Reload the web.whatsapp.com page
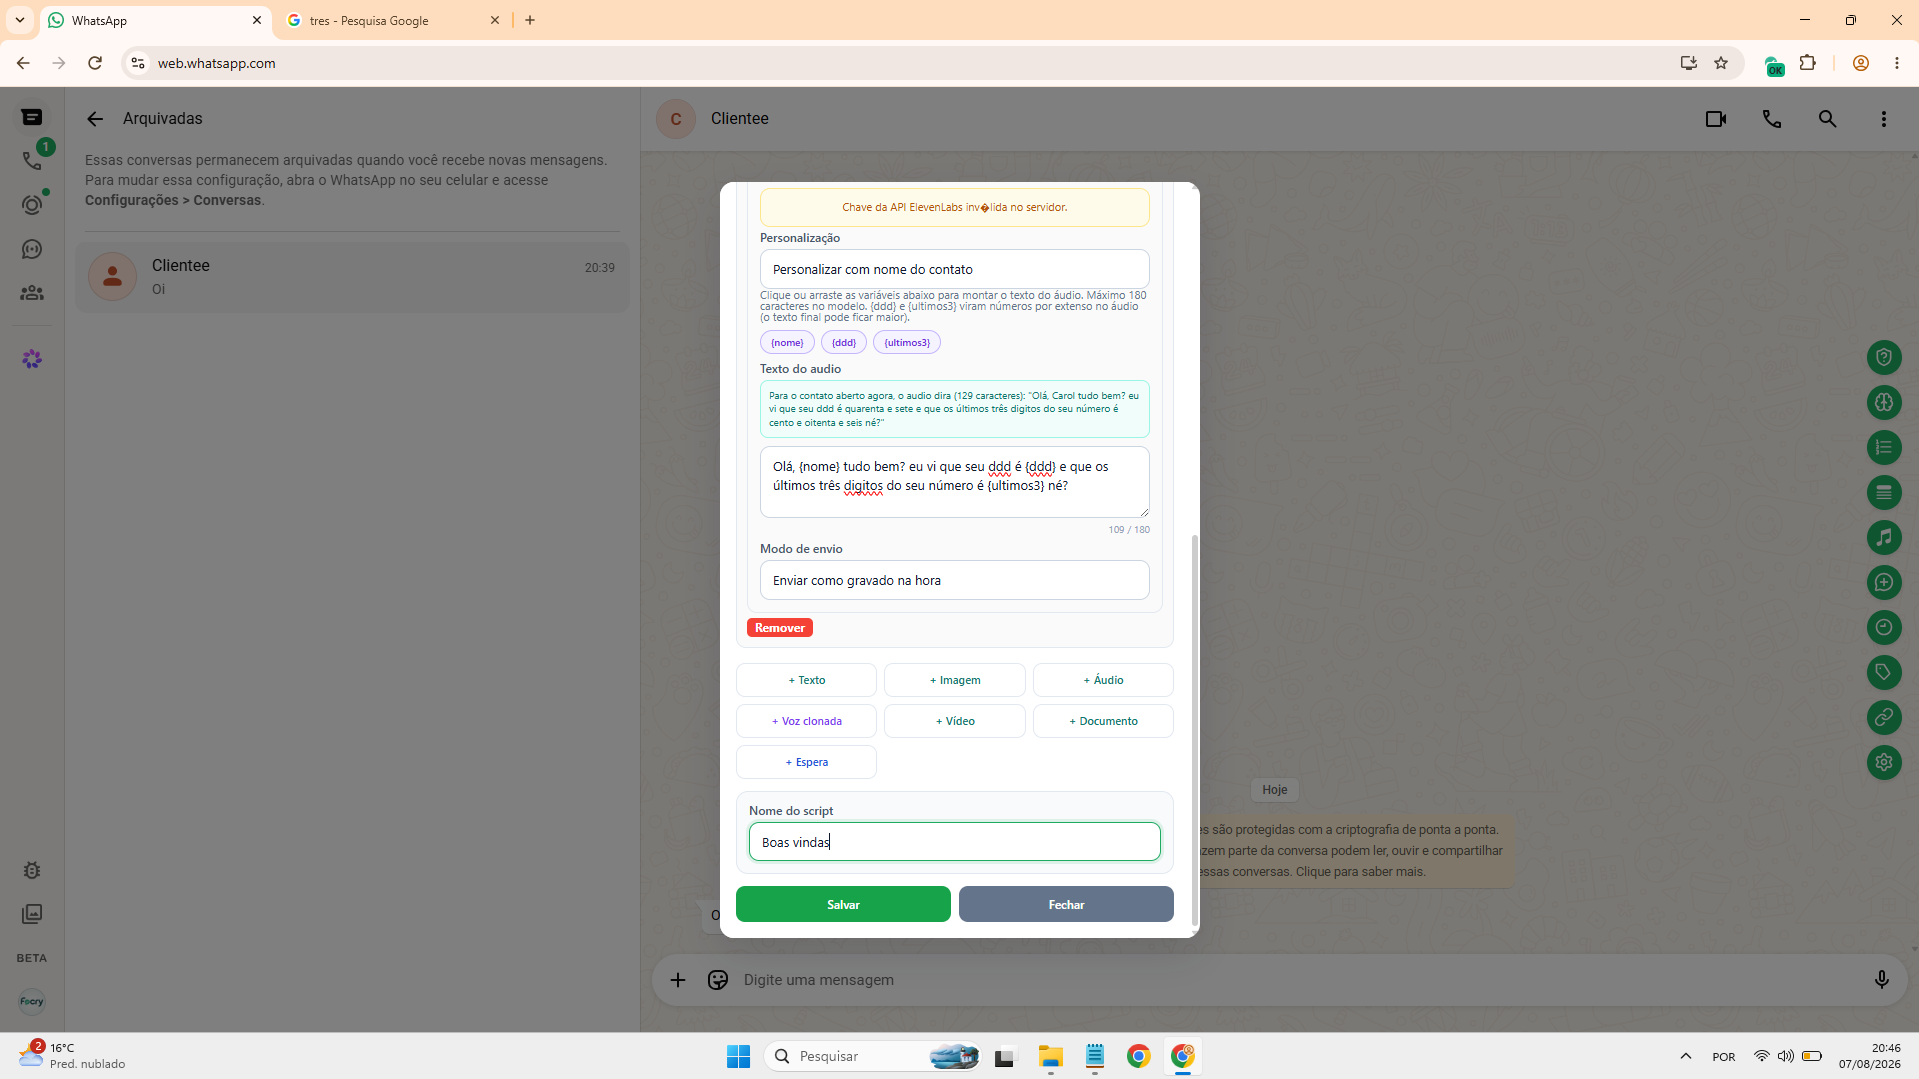Viewport: 1919px width, 1079px height. click(95, 63)
